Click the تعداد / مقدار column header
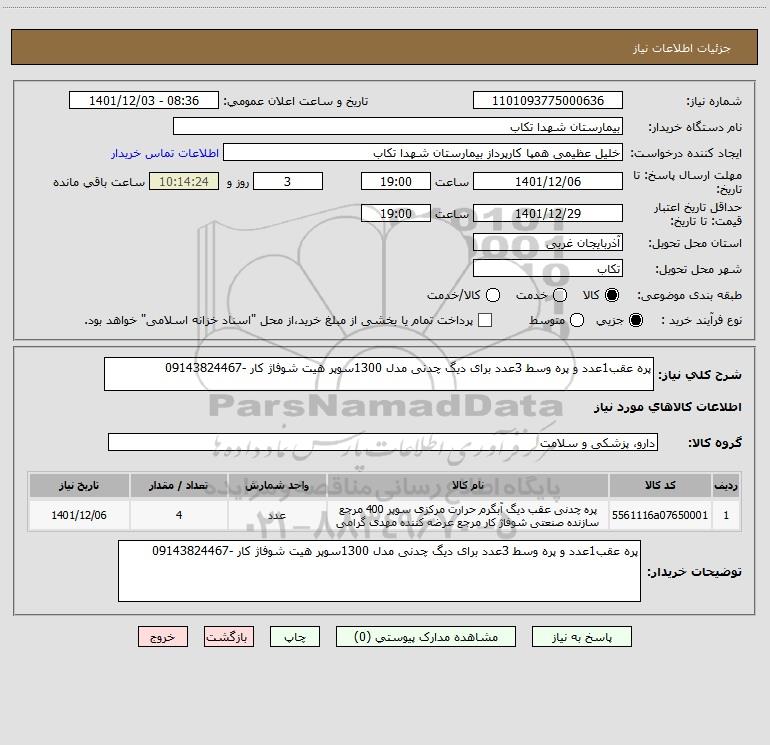770x745 pixels. [179, 485]
